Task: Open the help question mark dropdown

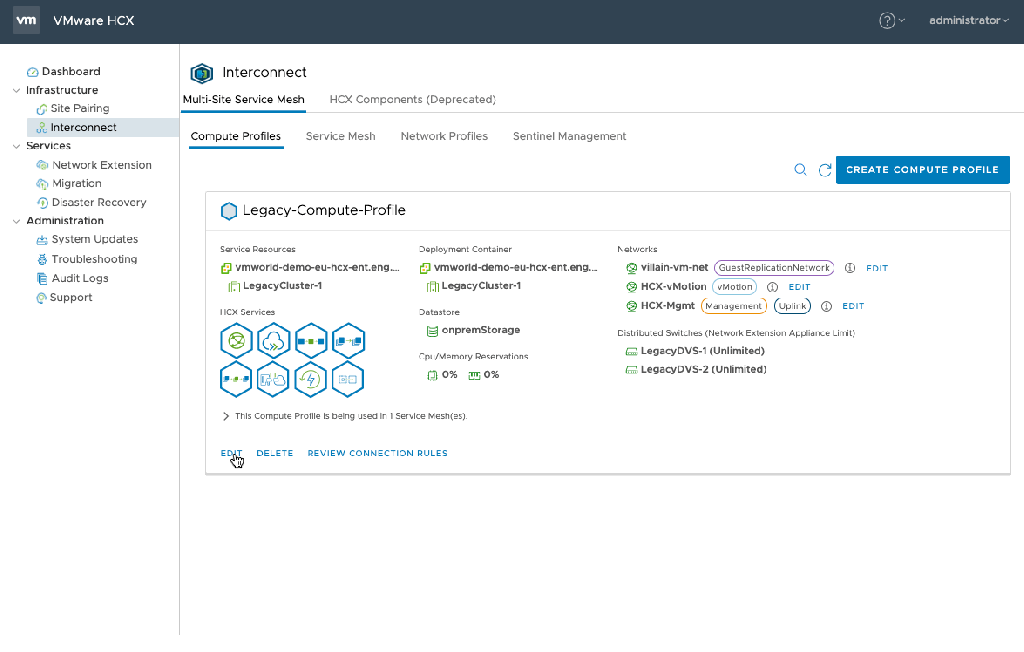Action: pos(891,20)
